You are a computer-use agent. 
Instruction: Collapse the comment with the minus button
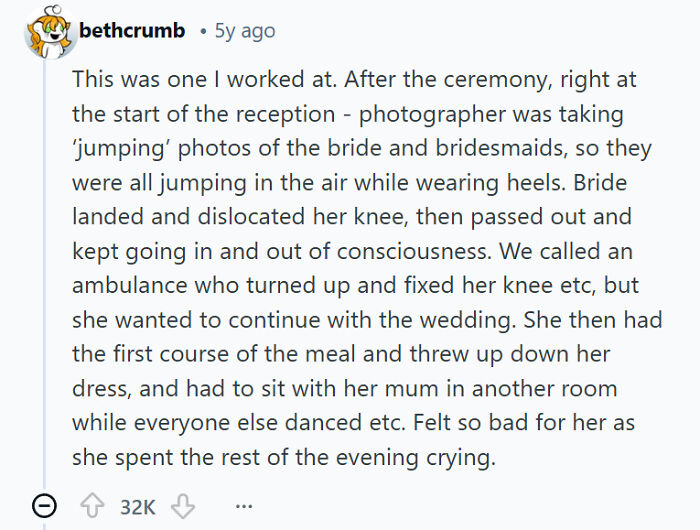coord(44,507)
